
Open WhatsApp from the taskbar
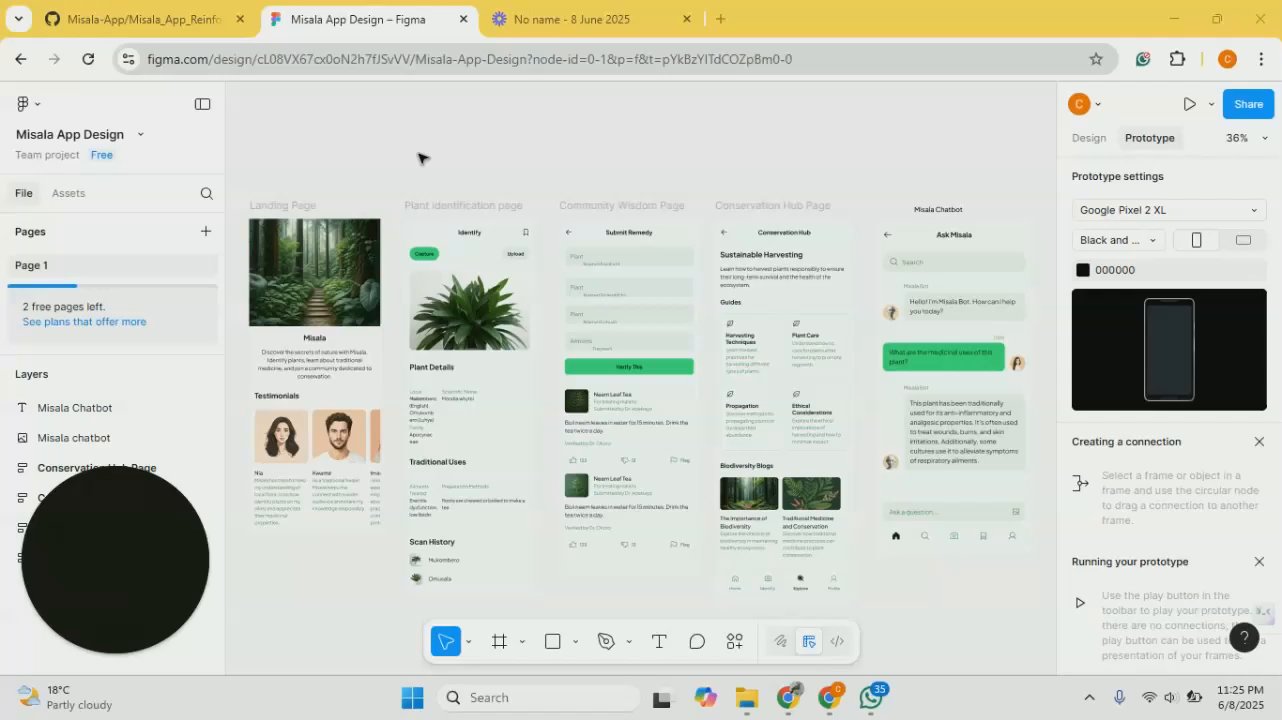click(x=871, y=697)
